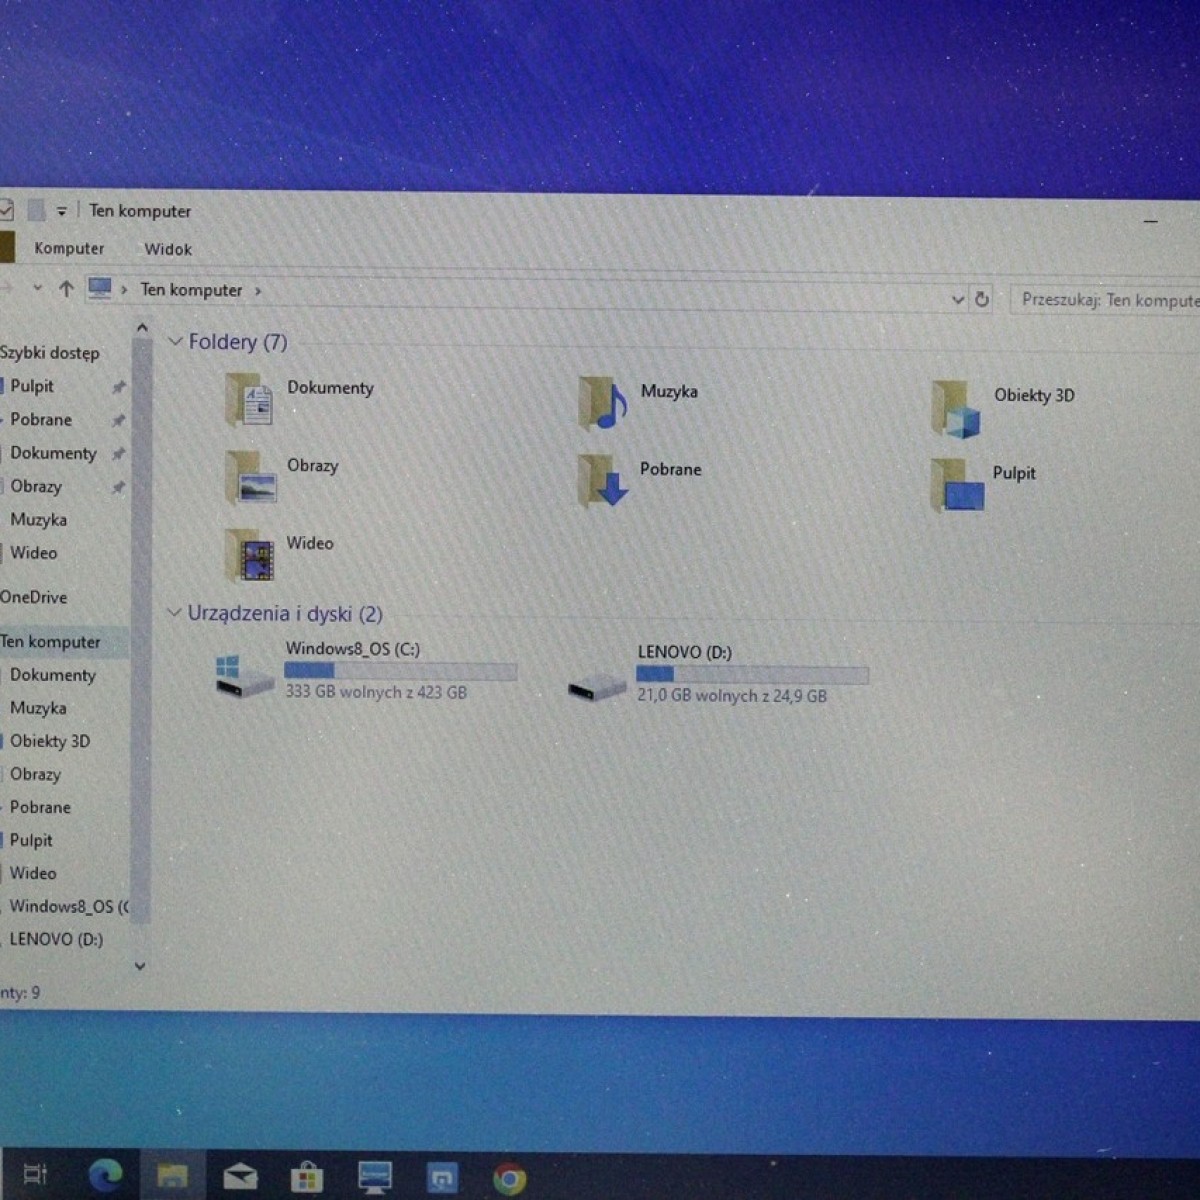This screenshot has width=1200, height=1200.
Task: Click the Windows8_OS (C:) storage usage bar
Action: (400, 670)
